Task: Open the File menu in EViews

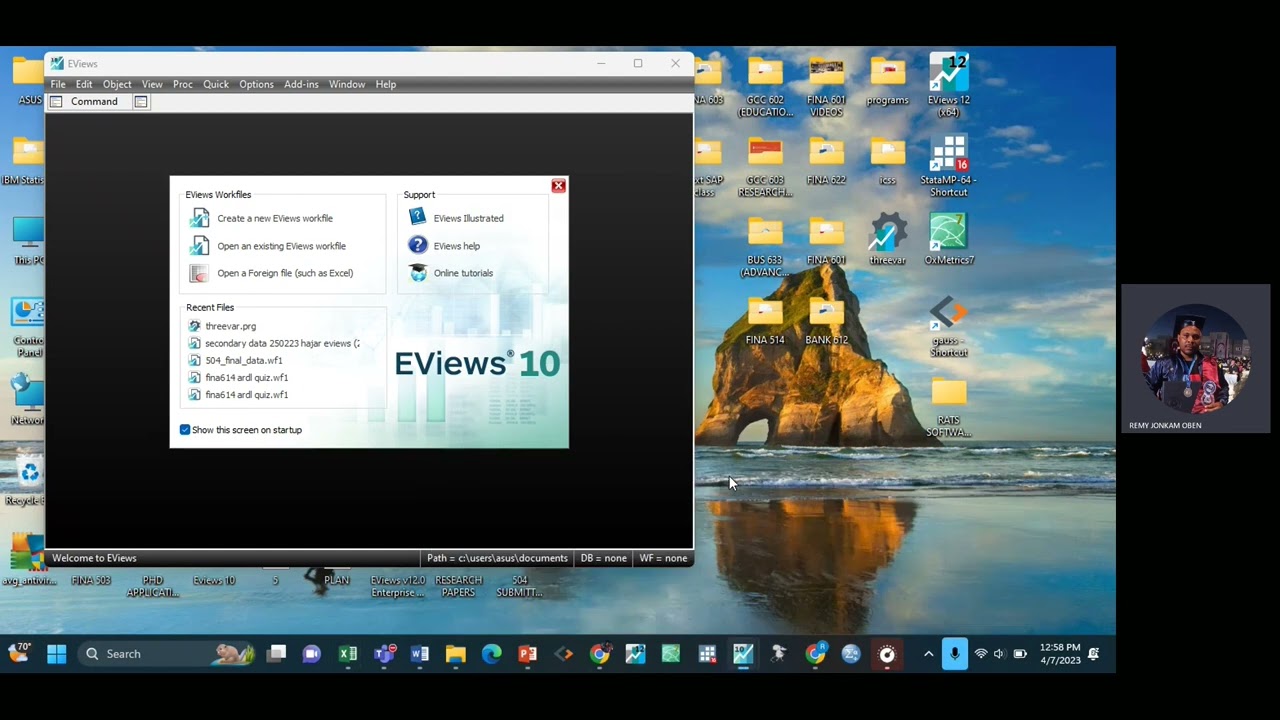Action: tap(58, 84)
